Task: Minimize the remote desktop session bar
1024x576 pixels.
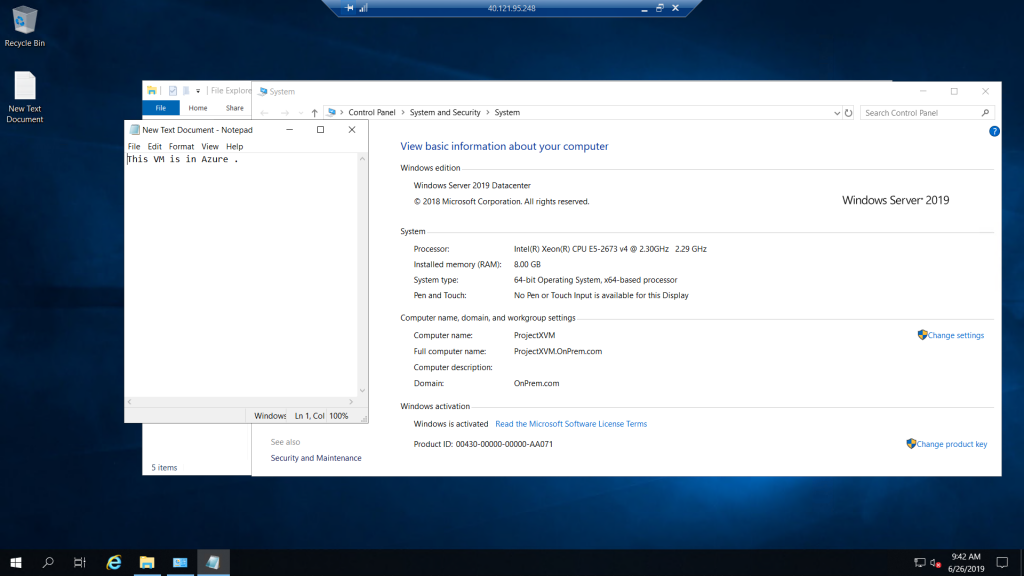Action: coord(644,8)
